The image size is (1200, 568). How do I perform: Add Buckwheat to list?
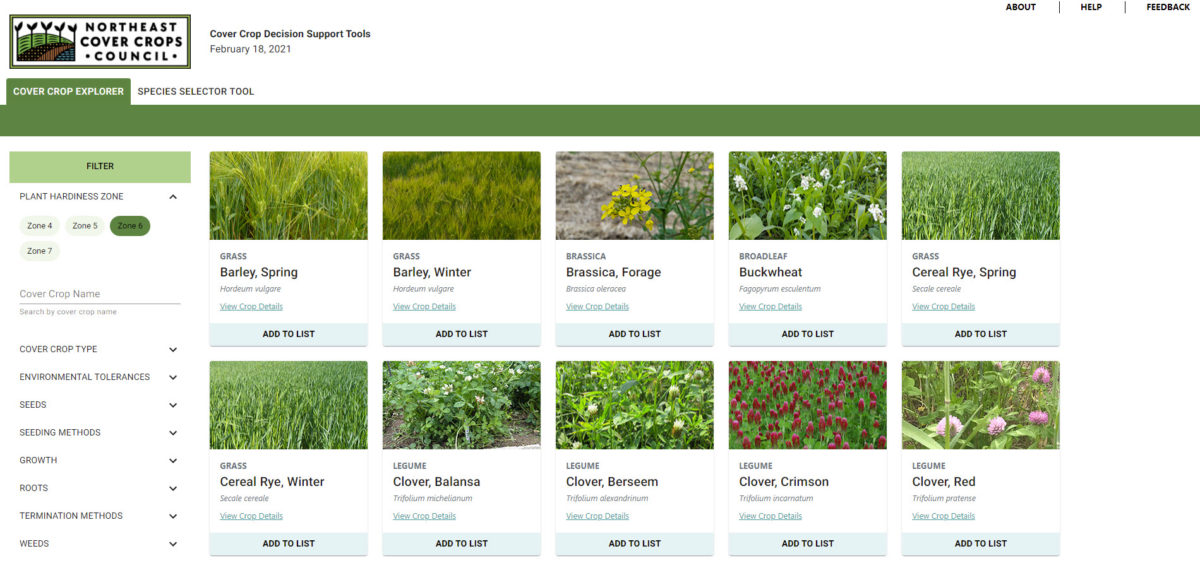808,334
